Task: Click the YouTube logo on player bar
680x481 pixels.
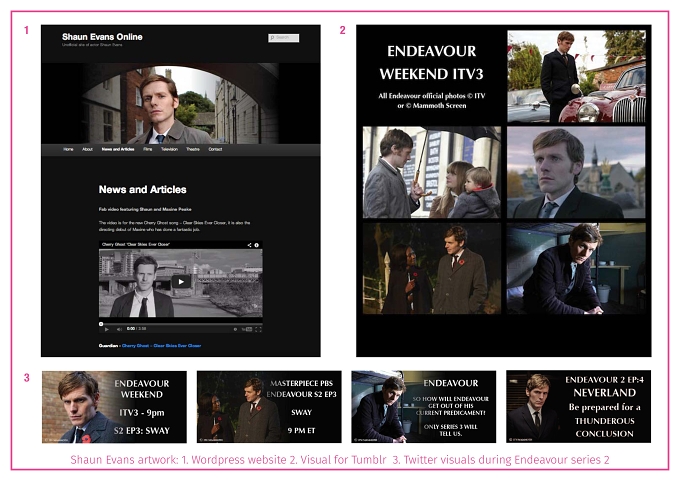Action: [247, 329]
